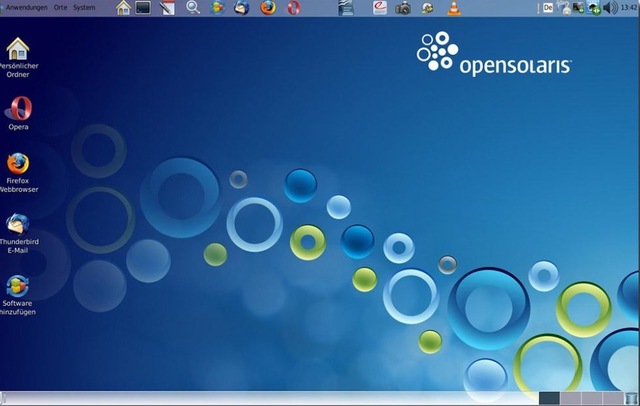Click the network status tray icon
The width and height of the screenshot is (640, 406).
pos(564,8)
